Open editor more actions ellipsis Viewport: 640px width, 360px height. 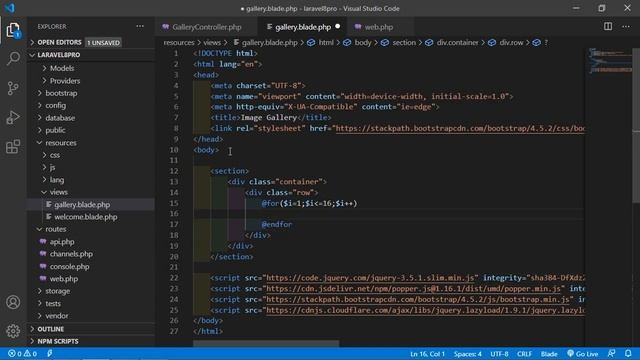626,27
